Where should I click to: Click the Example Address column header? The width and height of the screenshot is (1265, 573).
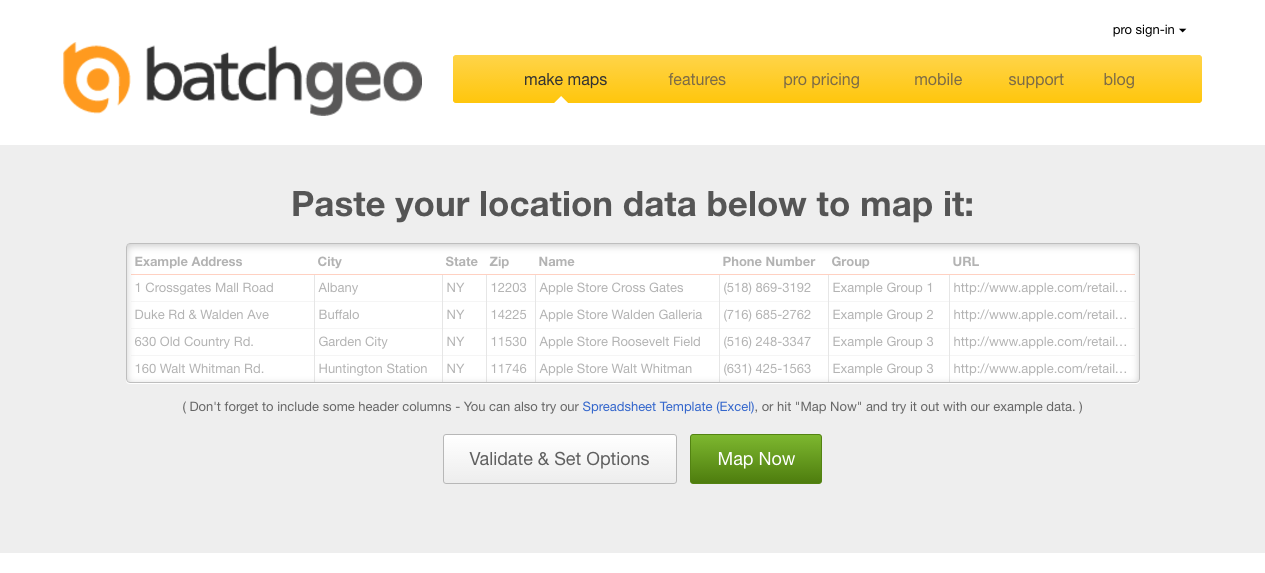click(189, 261)
